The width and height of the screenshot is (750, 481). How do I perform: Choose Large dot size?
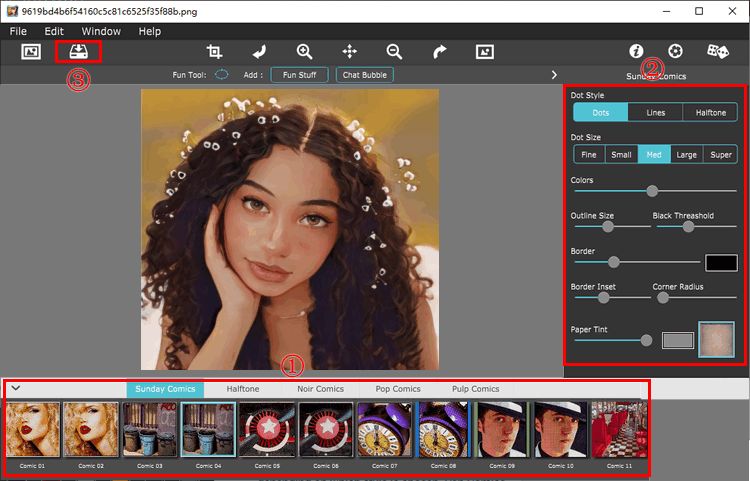click(686, 154)
